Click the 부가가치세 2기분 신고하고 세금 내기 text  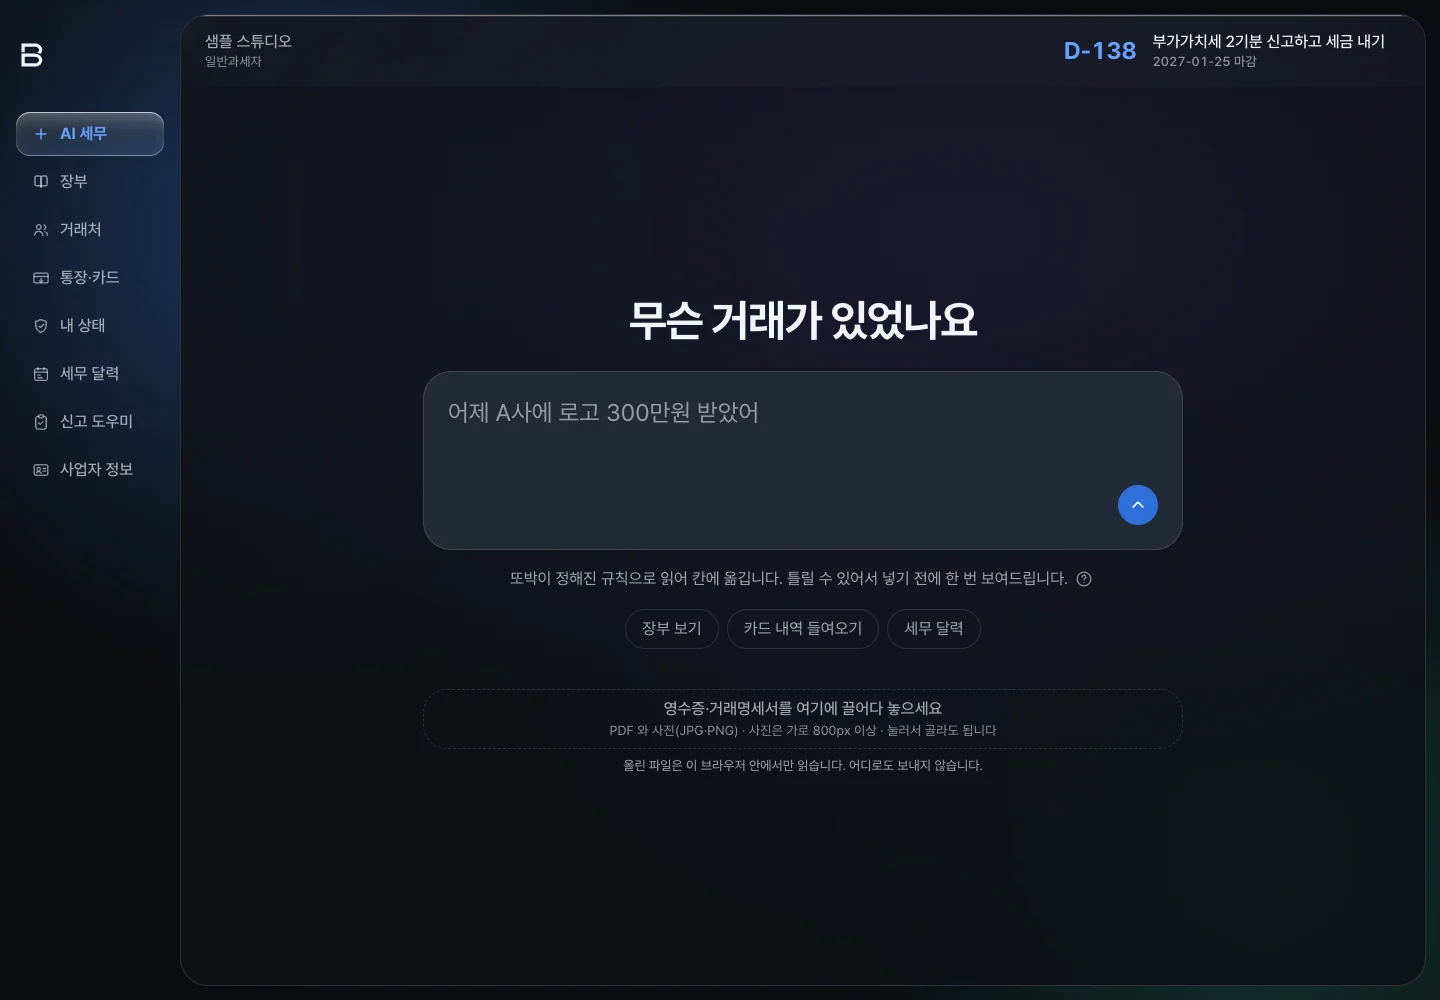[1269, 41]
